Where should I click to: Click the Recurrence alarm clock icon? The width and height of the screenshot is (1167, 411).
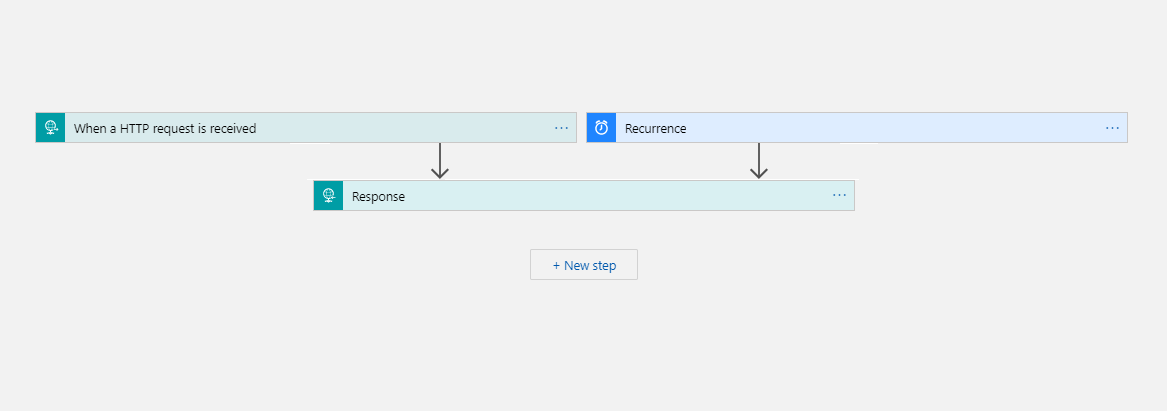pos(601,127)
